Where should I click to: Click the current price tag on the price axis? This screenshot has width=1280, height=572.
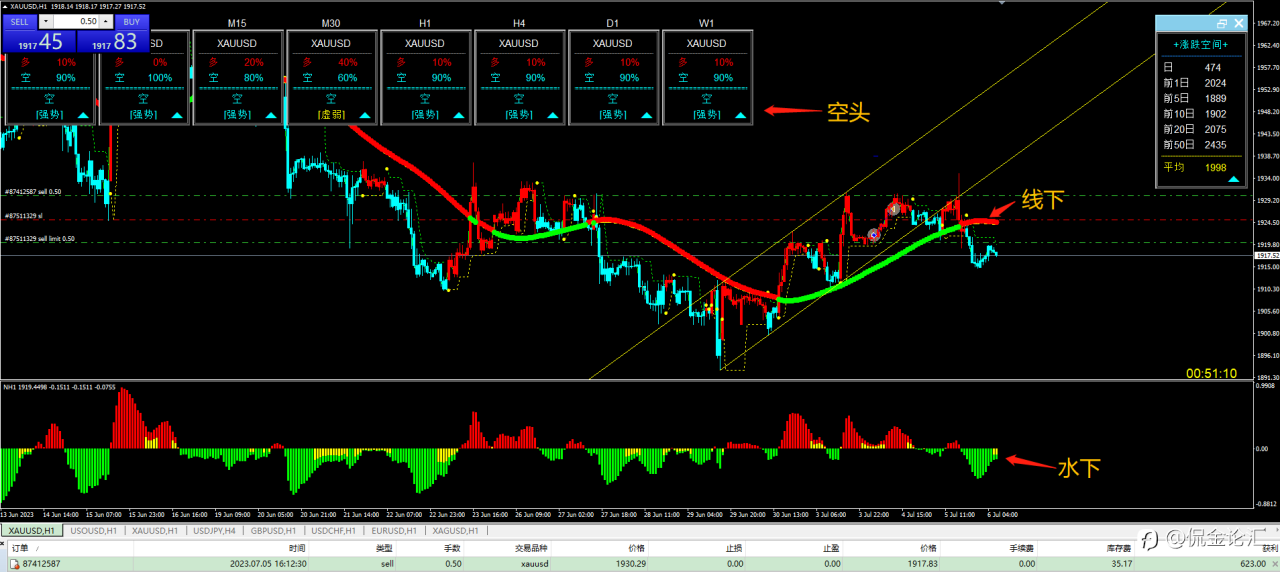pos(1267,256)
